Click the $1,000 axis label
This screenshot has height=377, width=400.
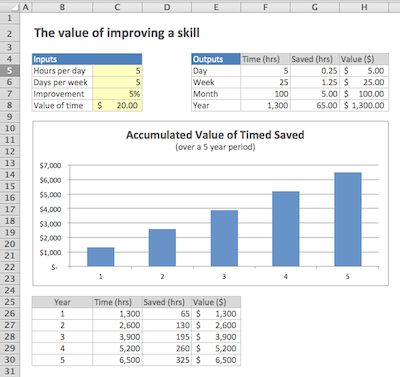click(x=50, y=253)
